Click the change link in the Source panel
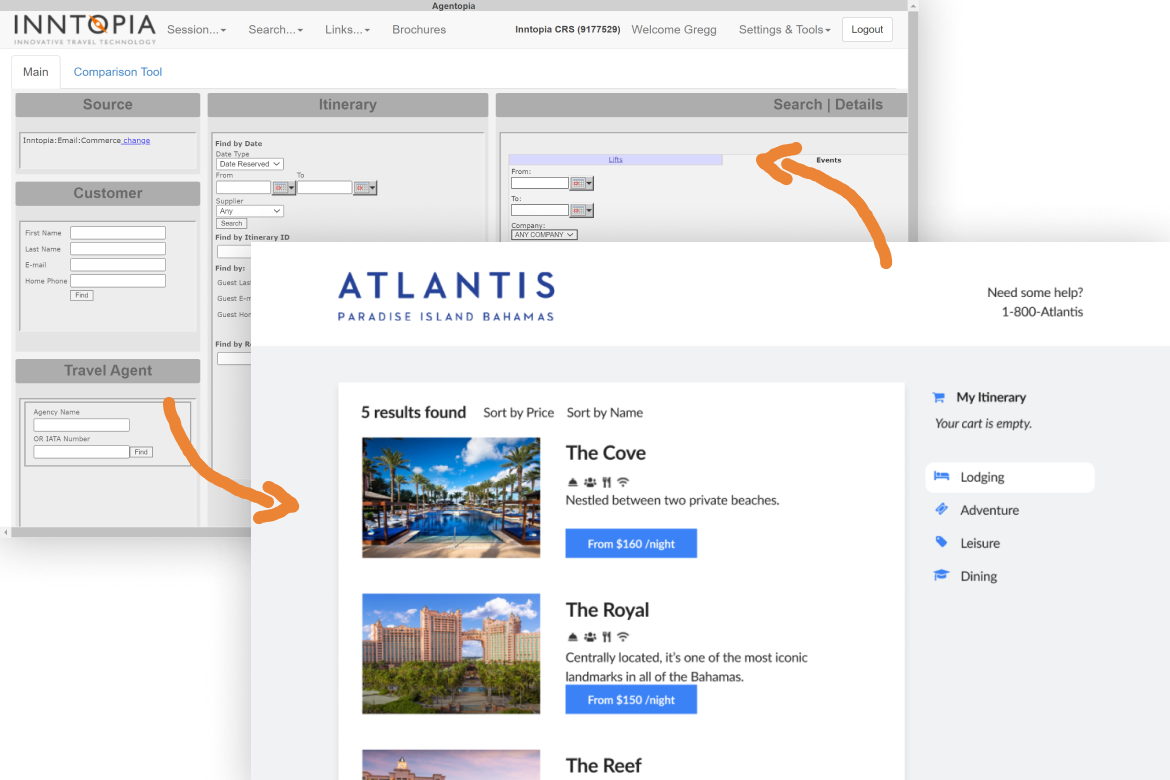 pos(134,140)
